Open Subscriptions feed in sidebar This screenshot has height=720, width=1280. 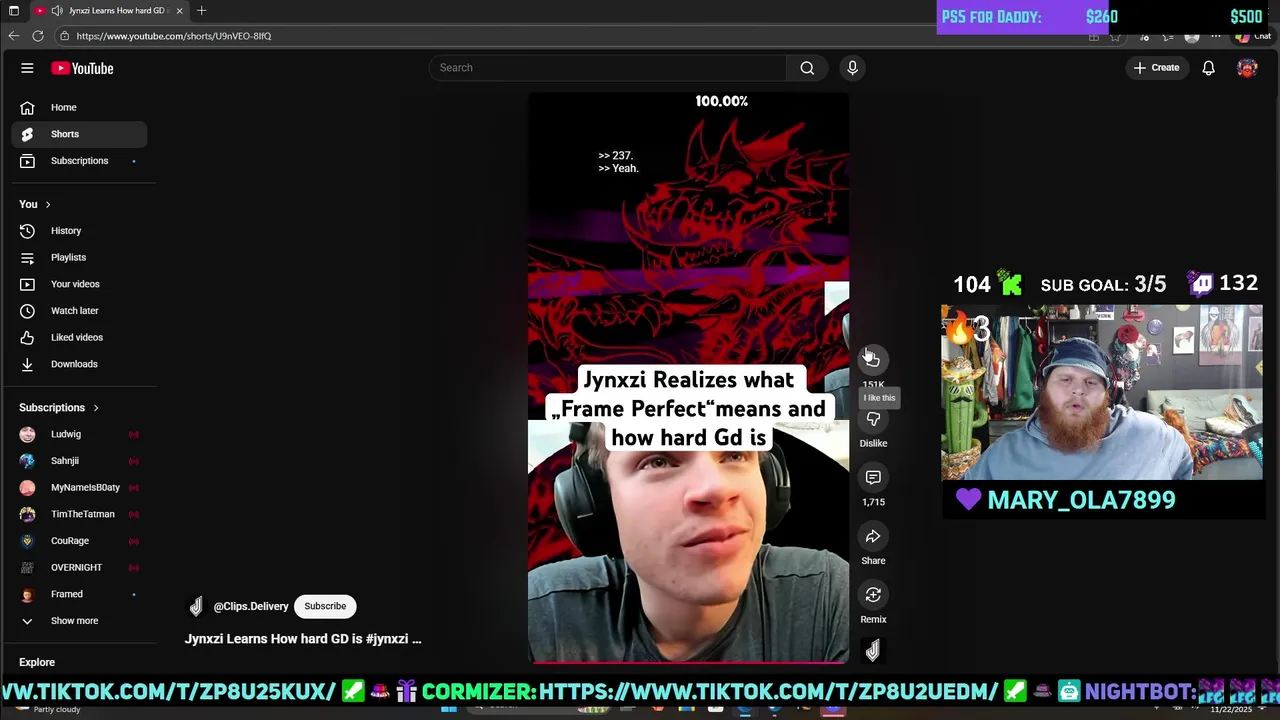tap(79, 161)
